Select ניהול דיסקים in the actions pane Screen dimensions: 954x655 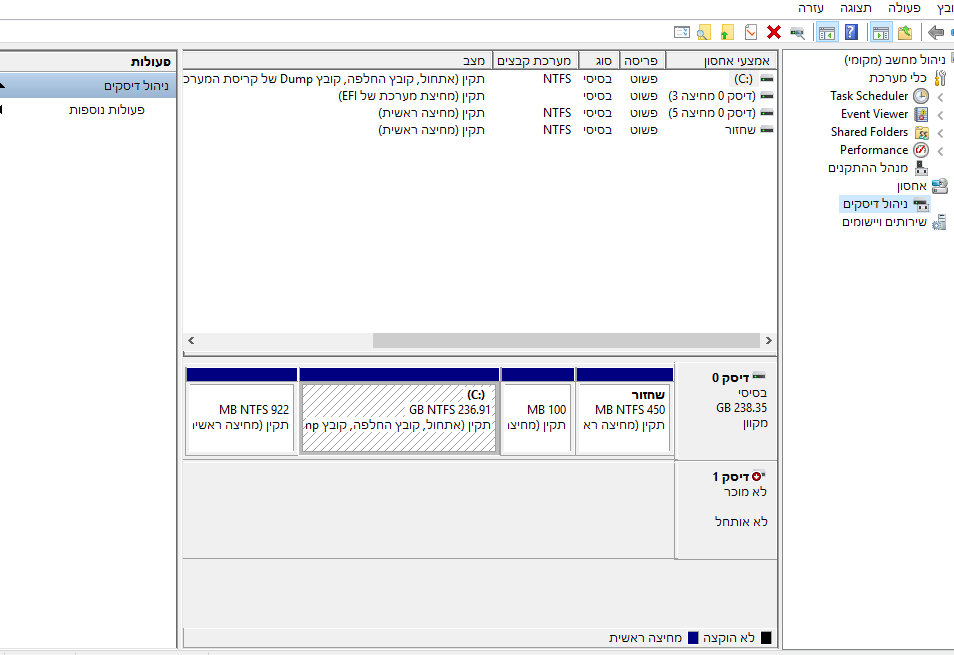88,86
